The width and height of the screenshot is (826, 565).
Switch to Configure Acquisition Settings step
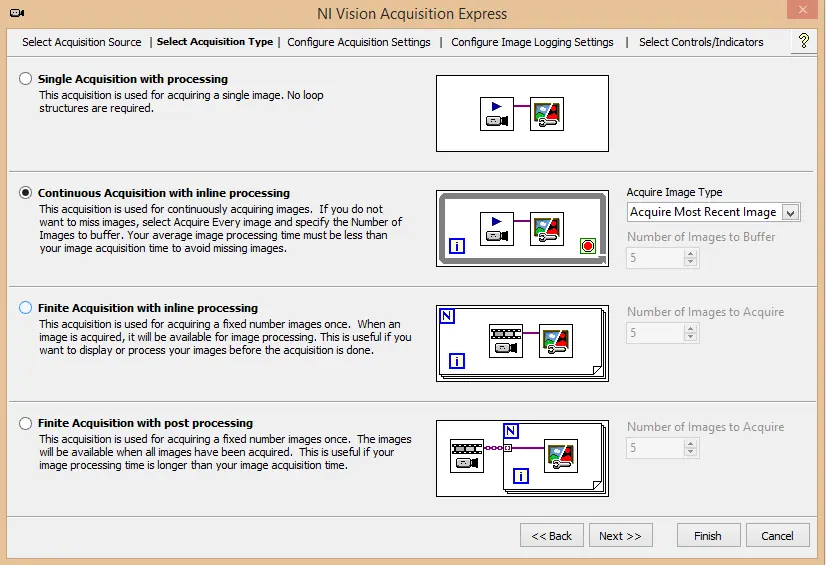(x=359, y=42)
